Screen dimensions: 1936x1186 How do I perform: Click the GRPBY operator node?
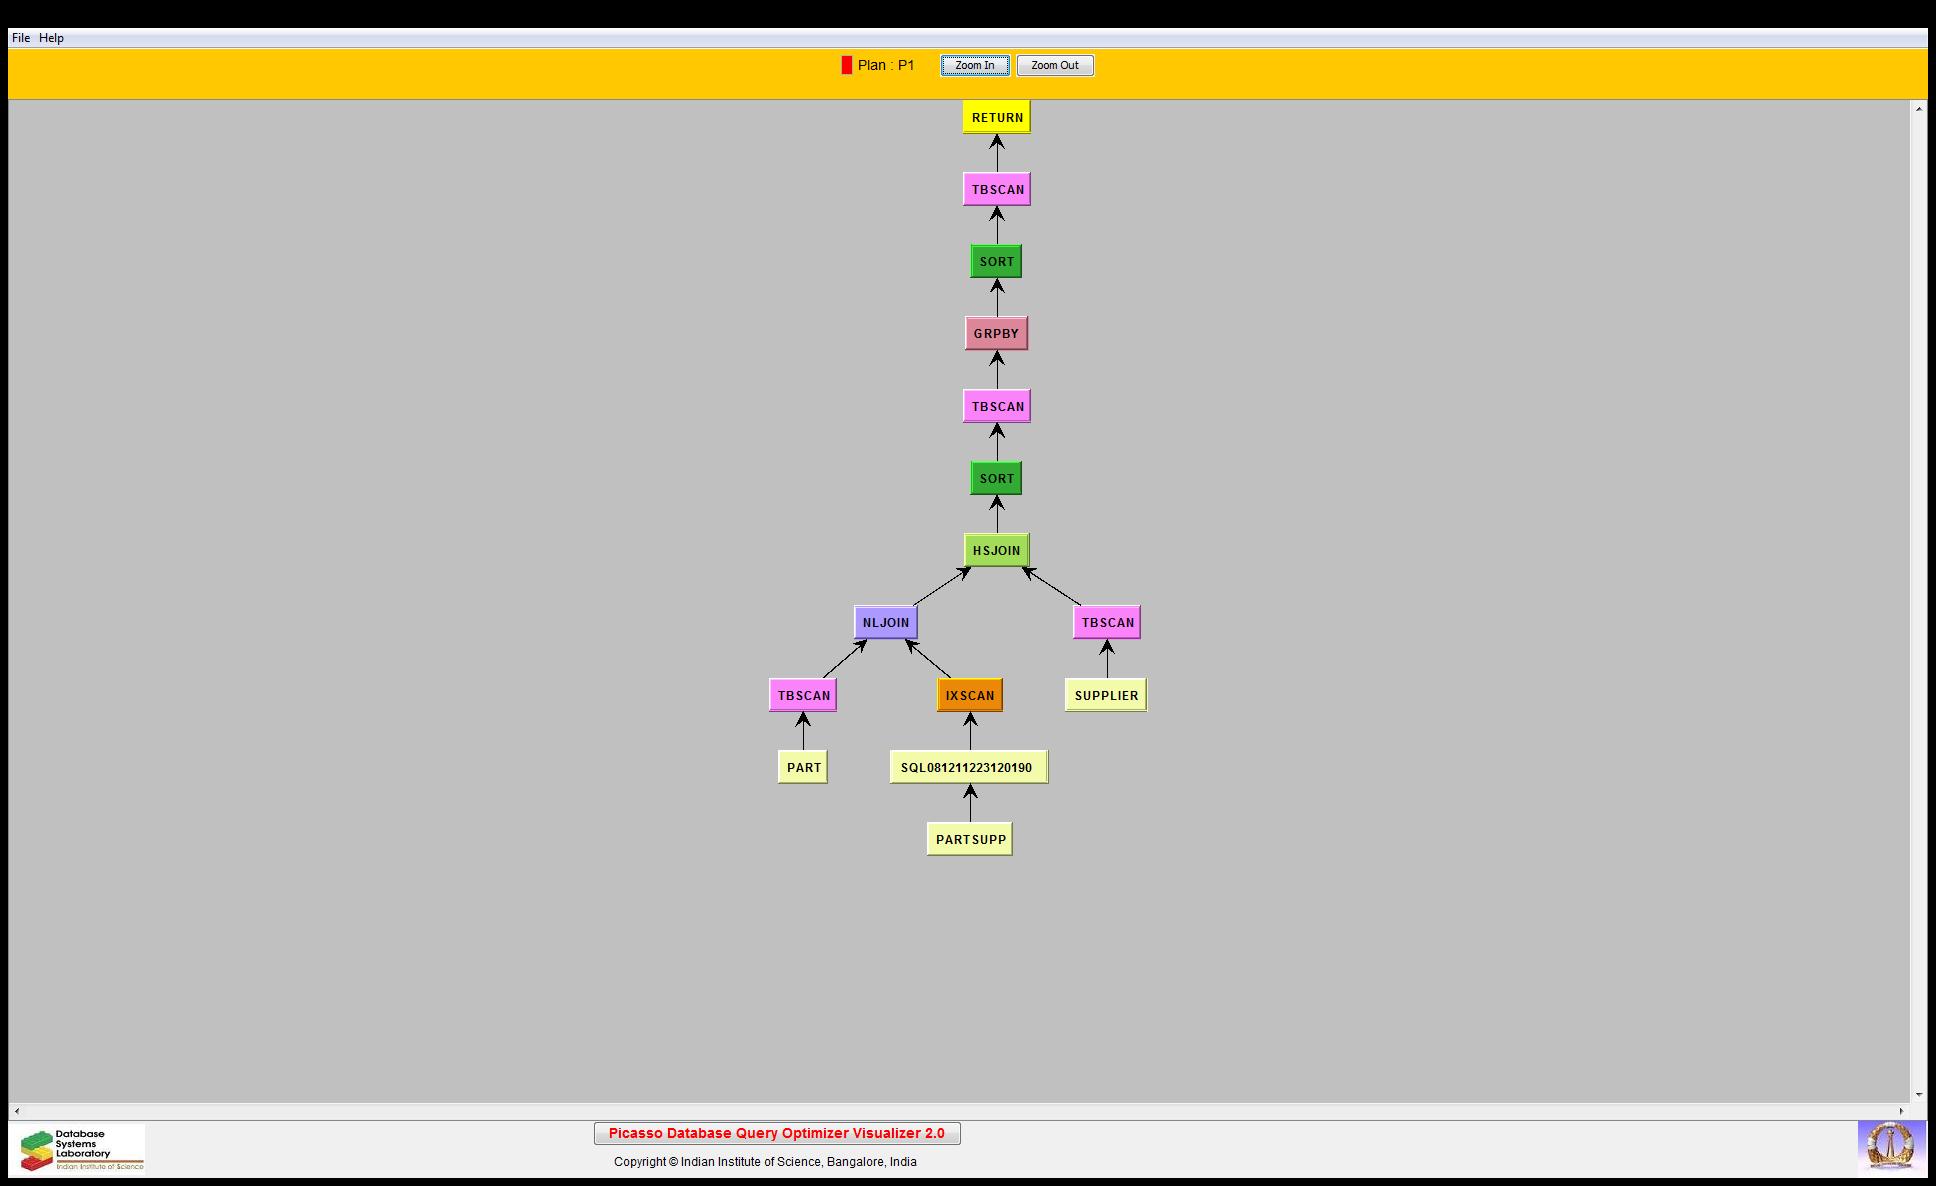[x=996, y=334]
